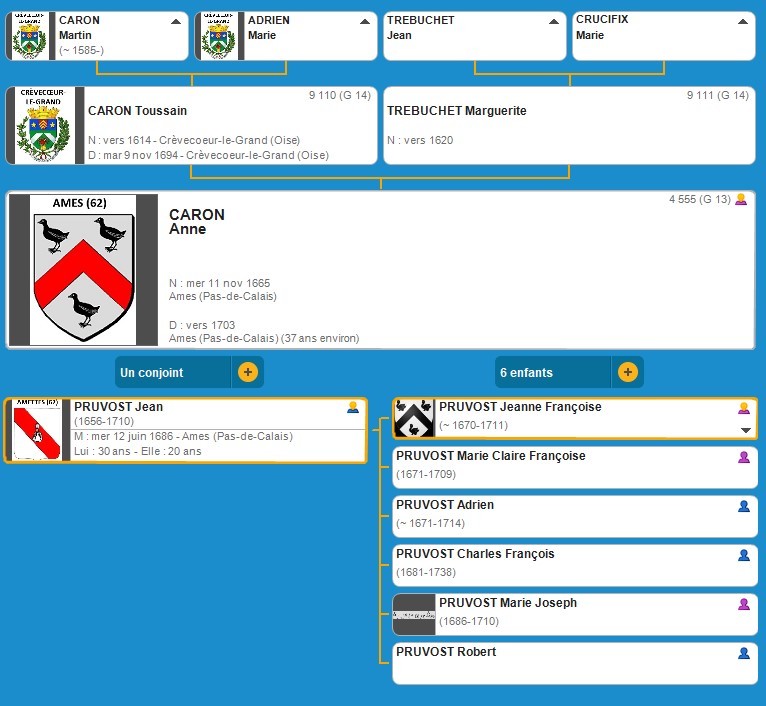Click the male icon beside PRUVOST Adrien
Screen dimensions: 766x706
tap(743, 506)
